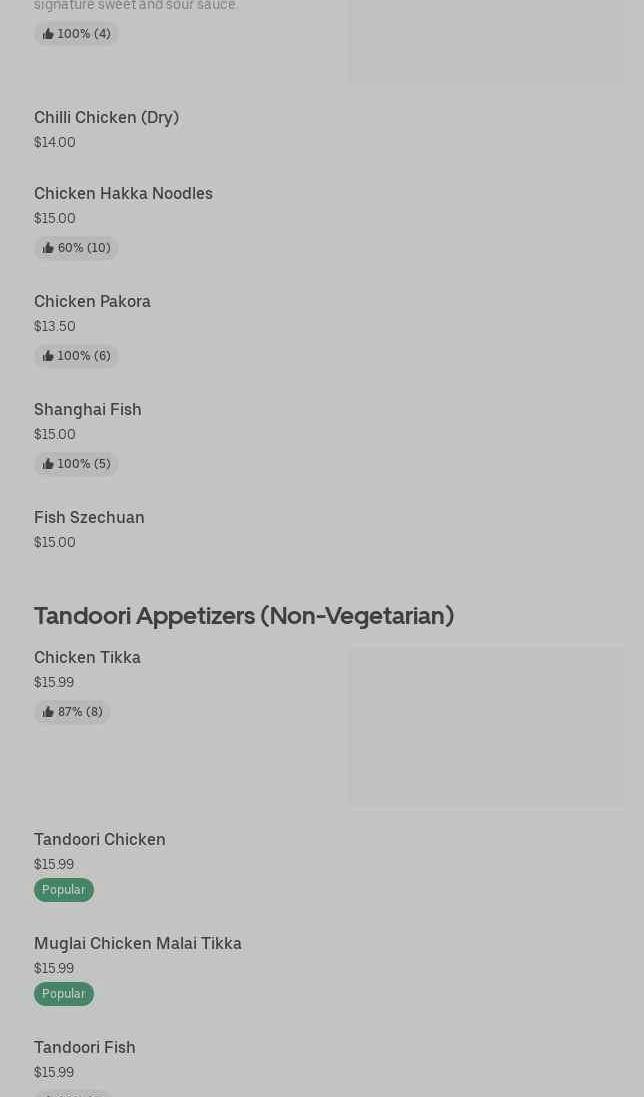Click the 87% (8) rating badge

72,712
